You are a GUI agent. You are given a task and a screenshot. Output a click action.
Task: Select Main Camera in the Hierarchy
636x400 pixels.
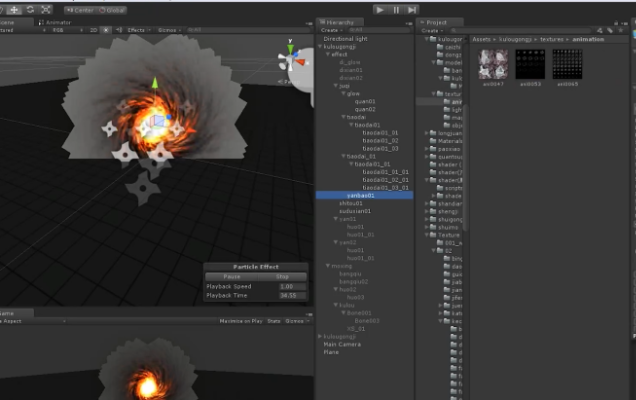(342, 344)
